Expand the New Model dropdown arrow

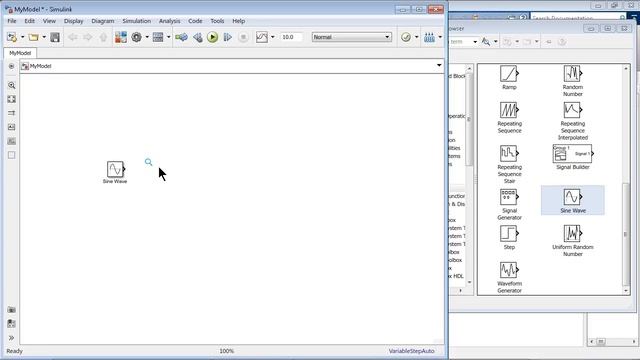22,37
